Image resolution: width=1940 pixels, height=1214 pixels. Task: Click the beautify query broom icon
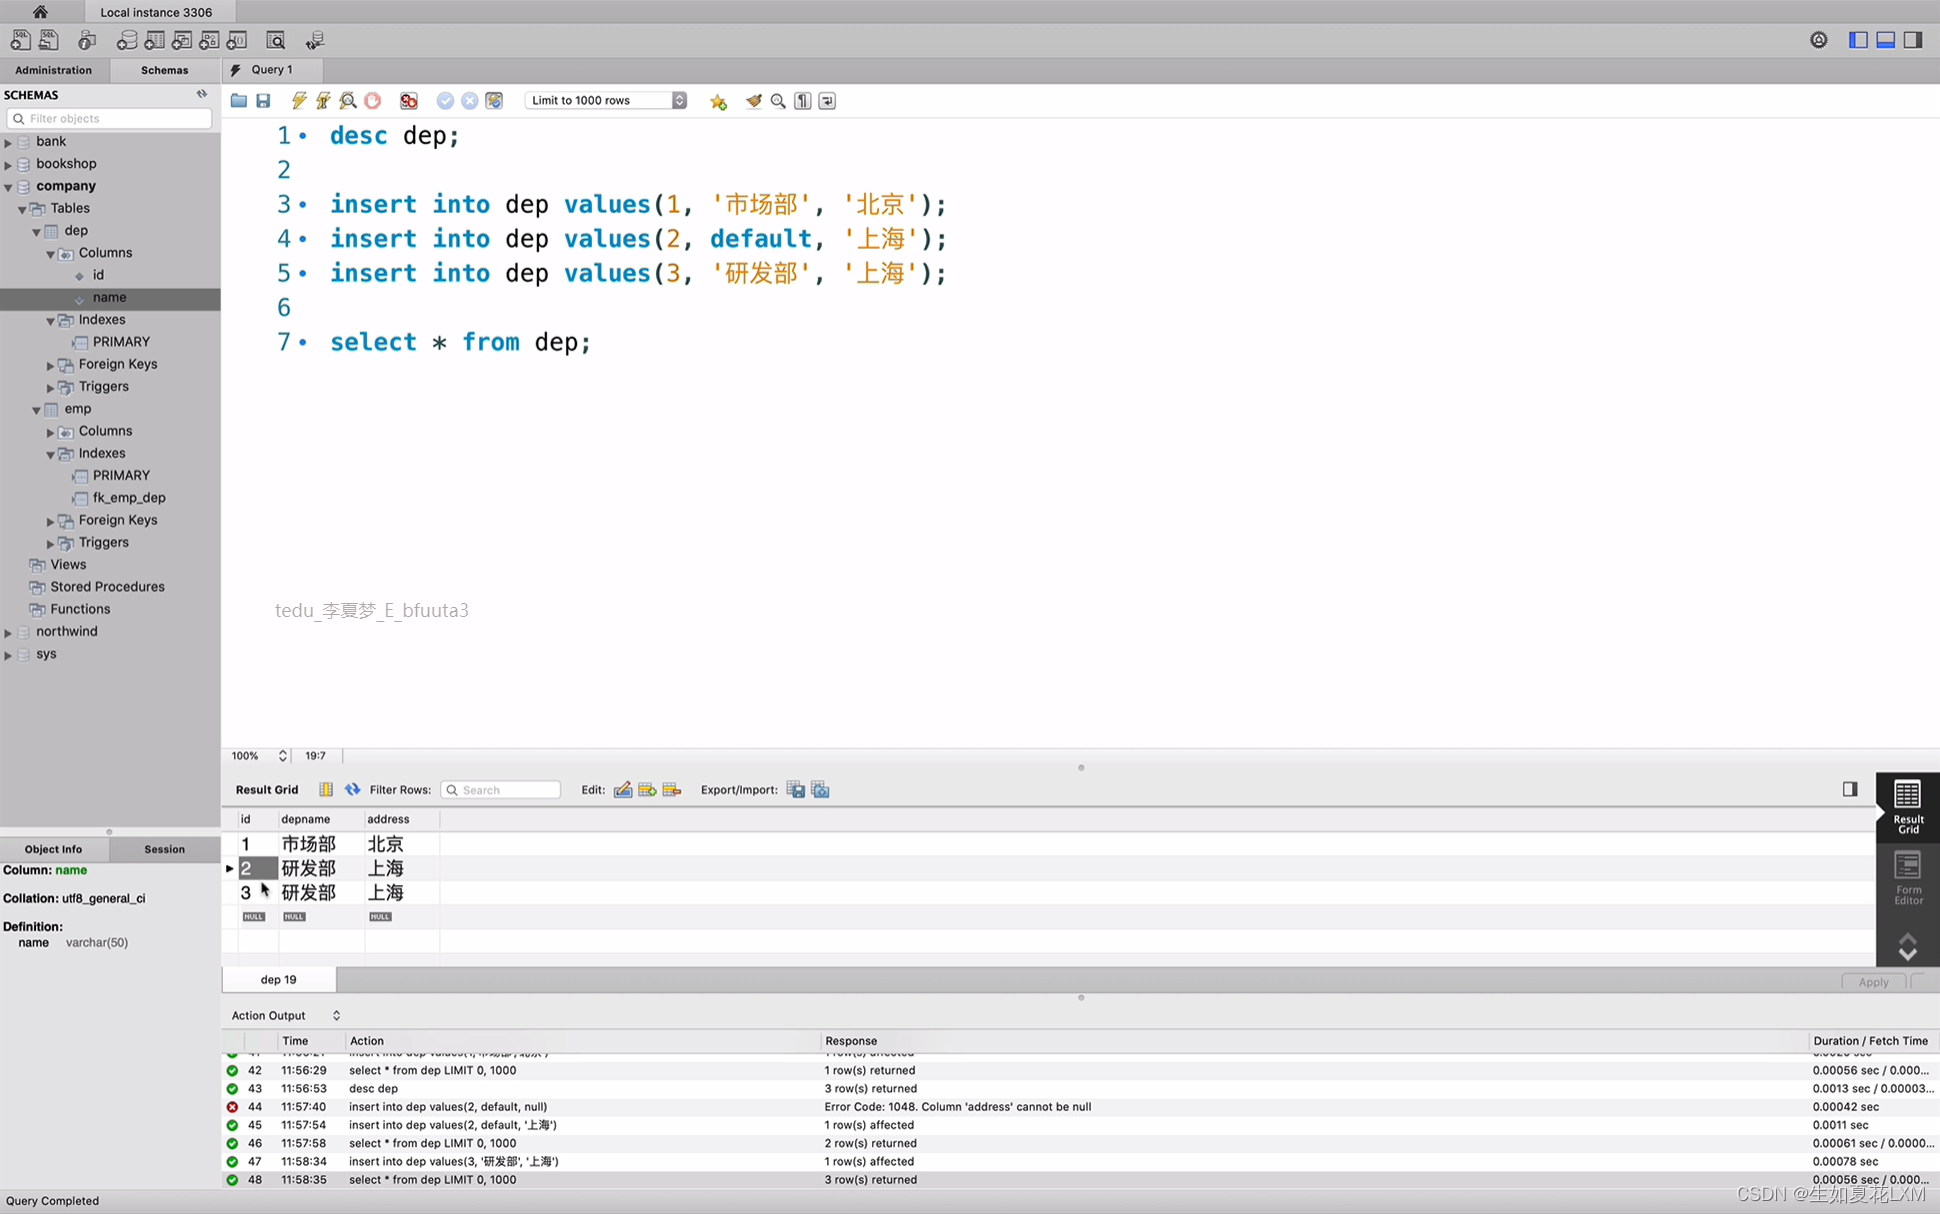pos(754,101)
